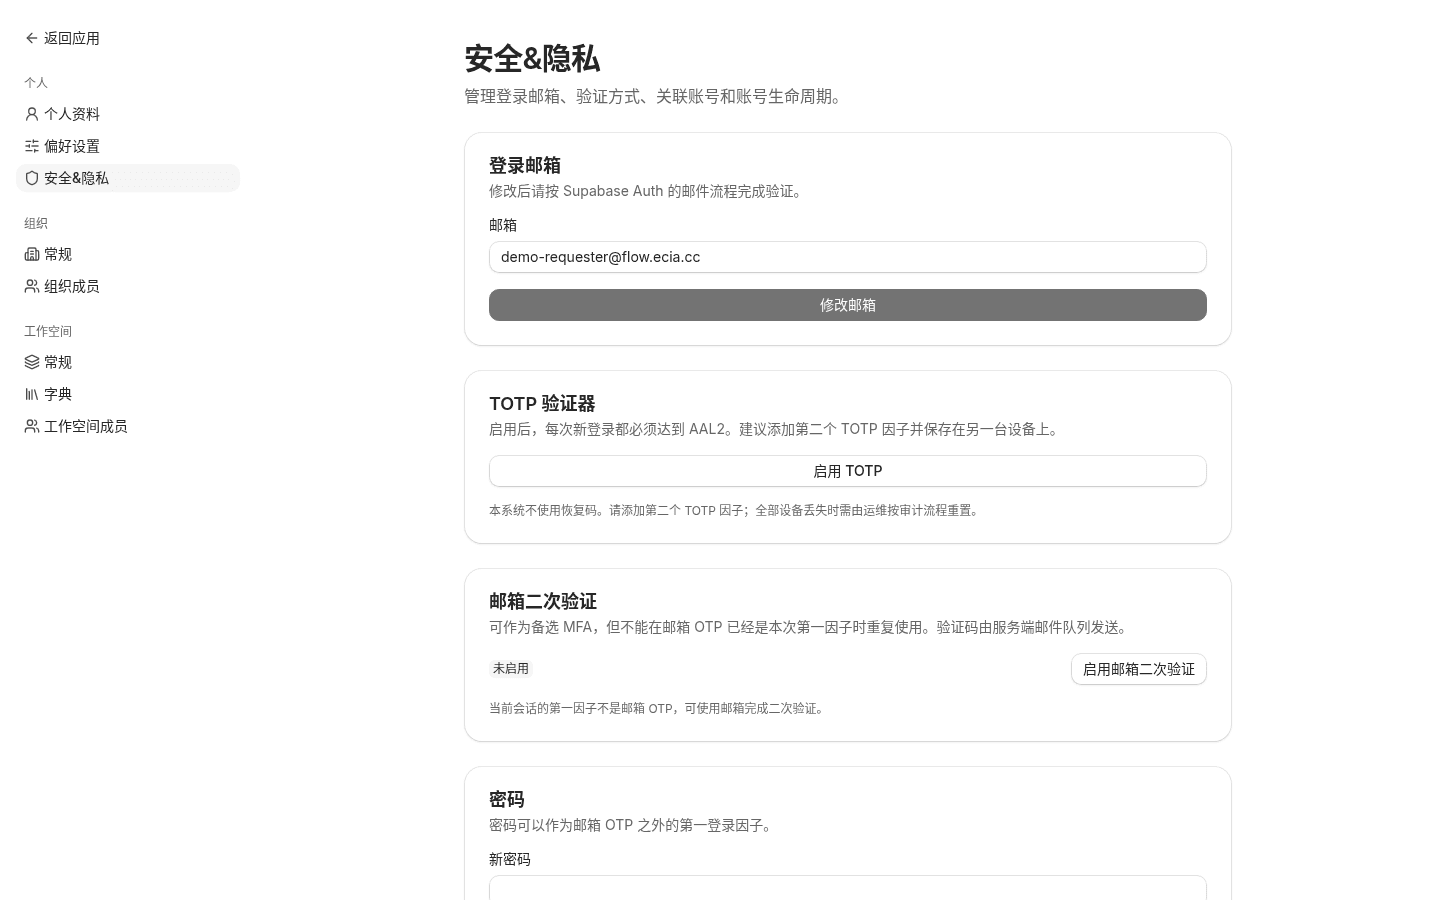Click the 返回应用 link text
The height and width of the screenshot is (900, 1440).
point(72,38)
